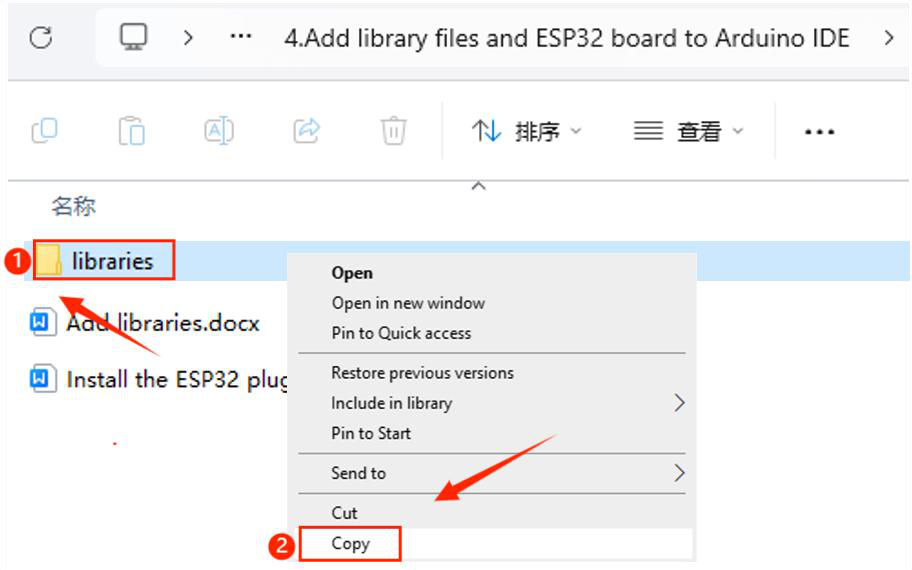Click the Share icon in toolbar
Image resolution: width=912 pixels, height=570 pixels.
(x=307, y=131)
